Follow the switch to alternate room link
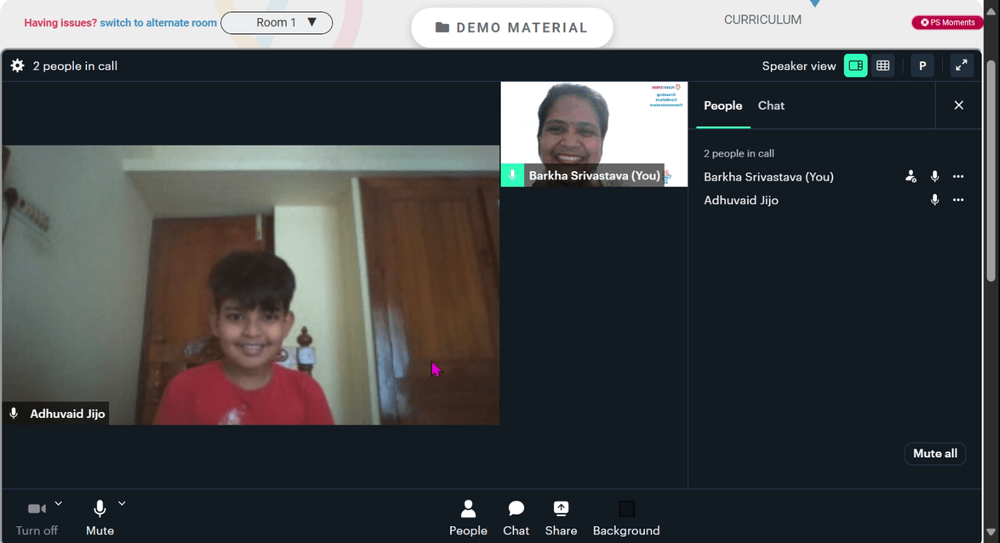The image size is (1000, 543). coord(158,23)
